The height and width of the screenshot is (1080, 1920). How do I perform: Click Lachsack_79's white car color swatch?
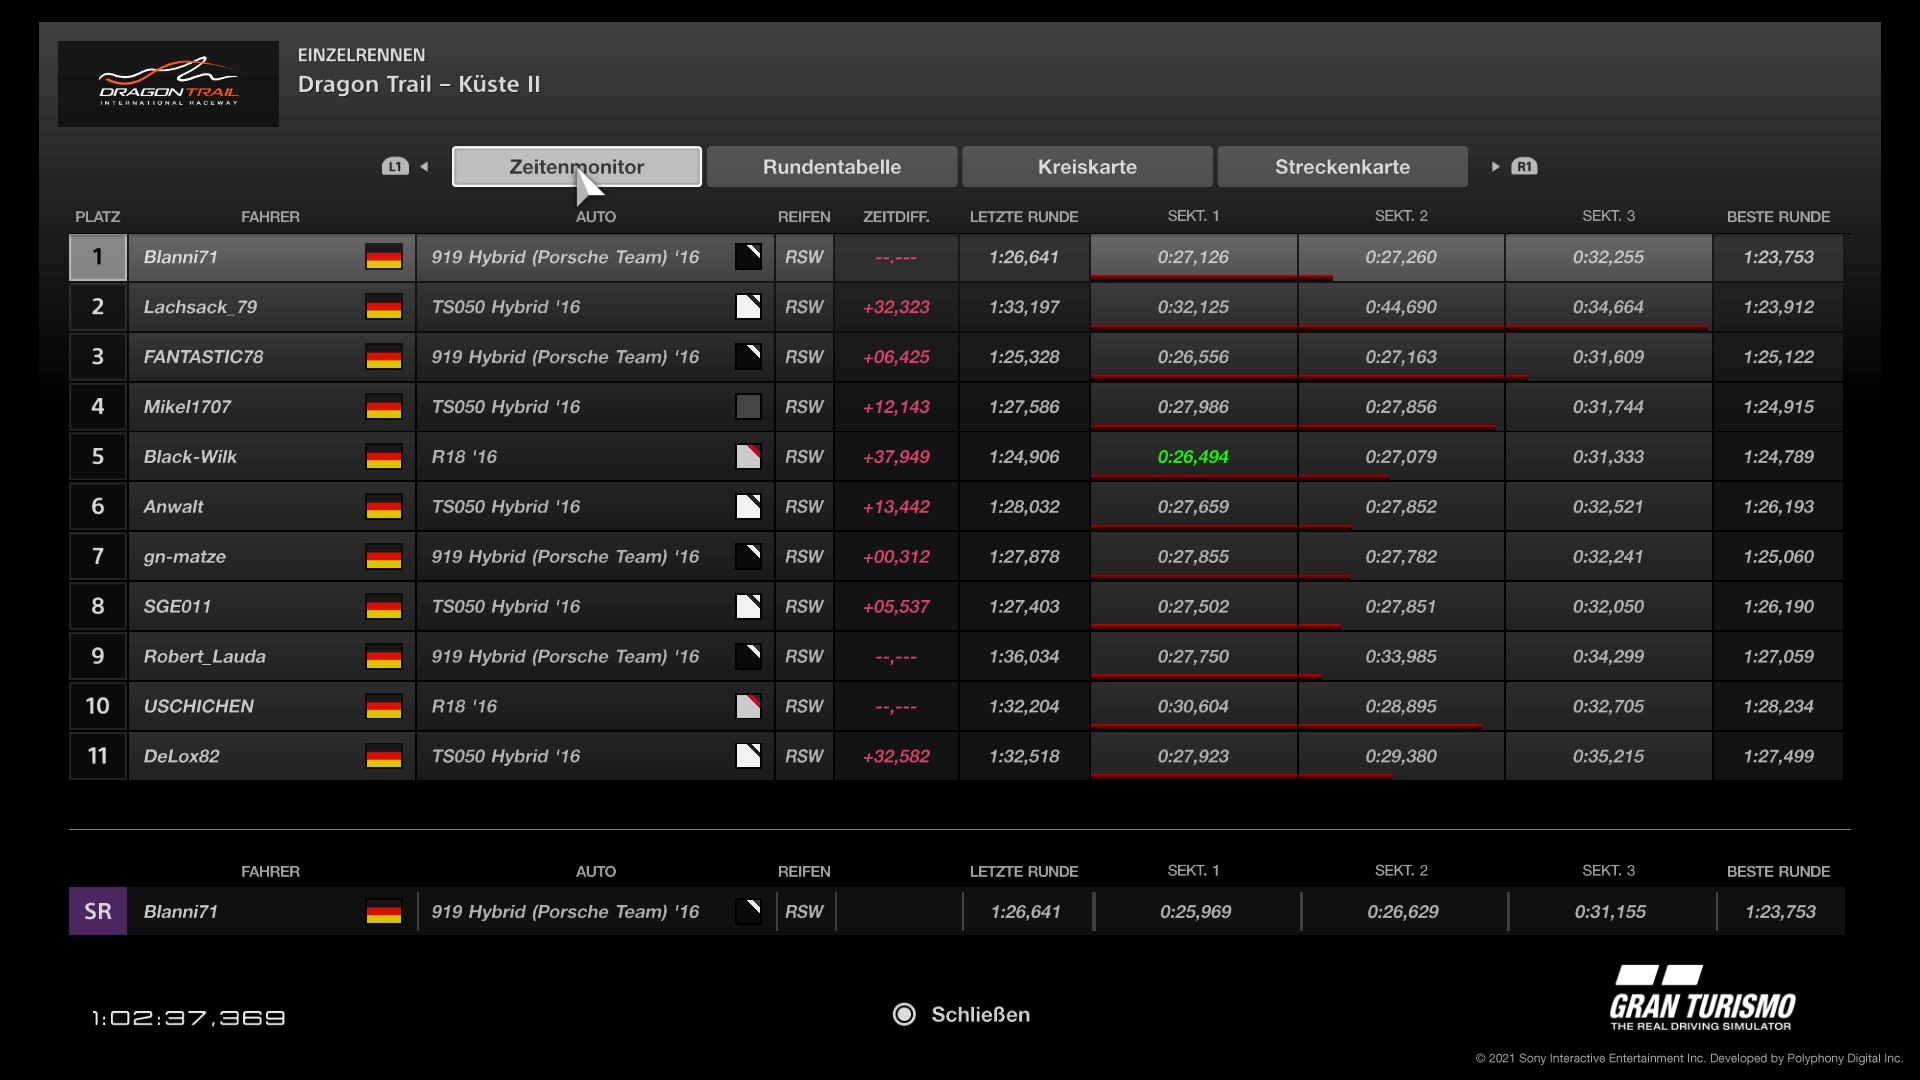(x=748, y=307)
